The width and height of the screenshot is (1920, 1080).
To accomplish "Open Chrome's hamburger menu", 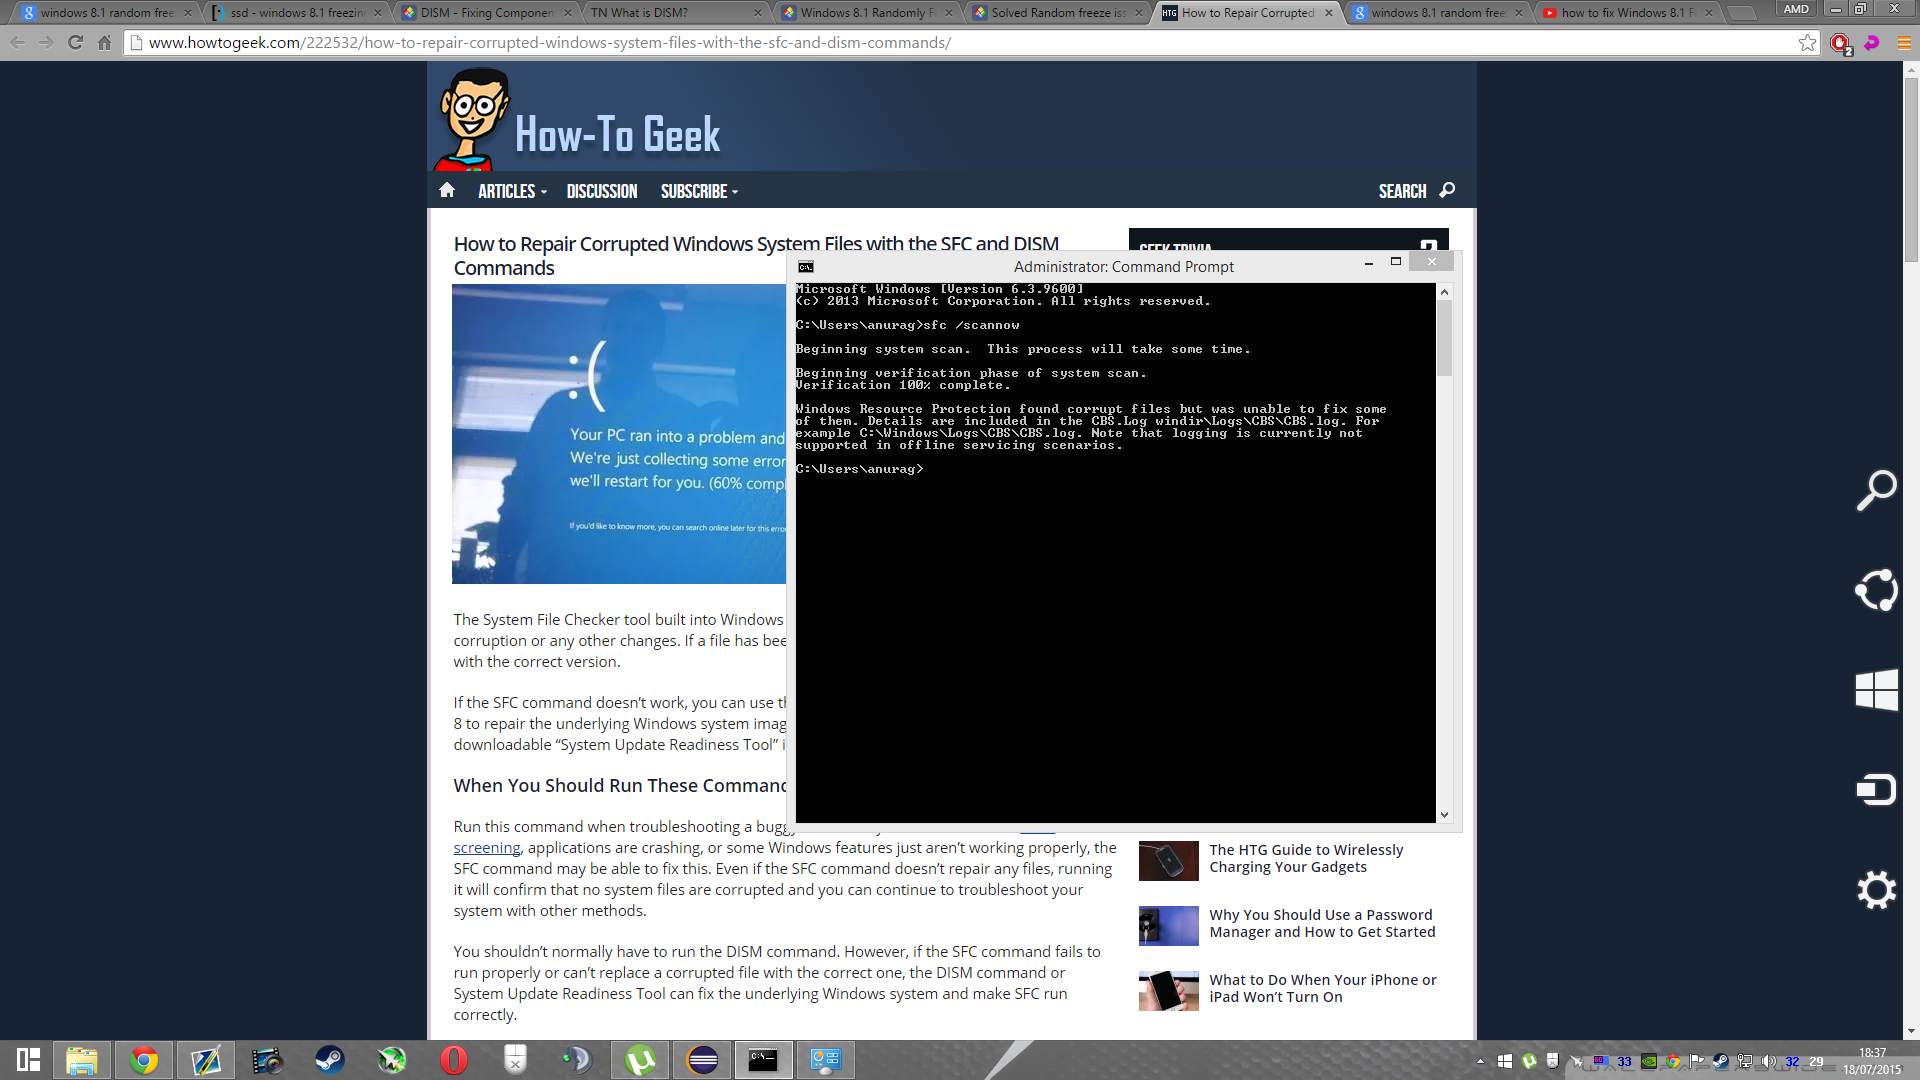I will click(1904, 43).
